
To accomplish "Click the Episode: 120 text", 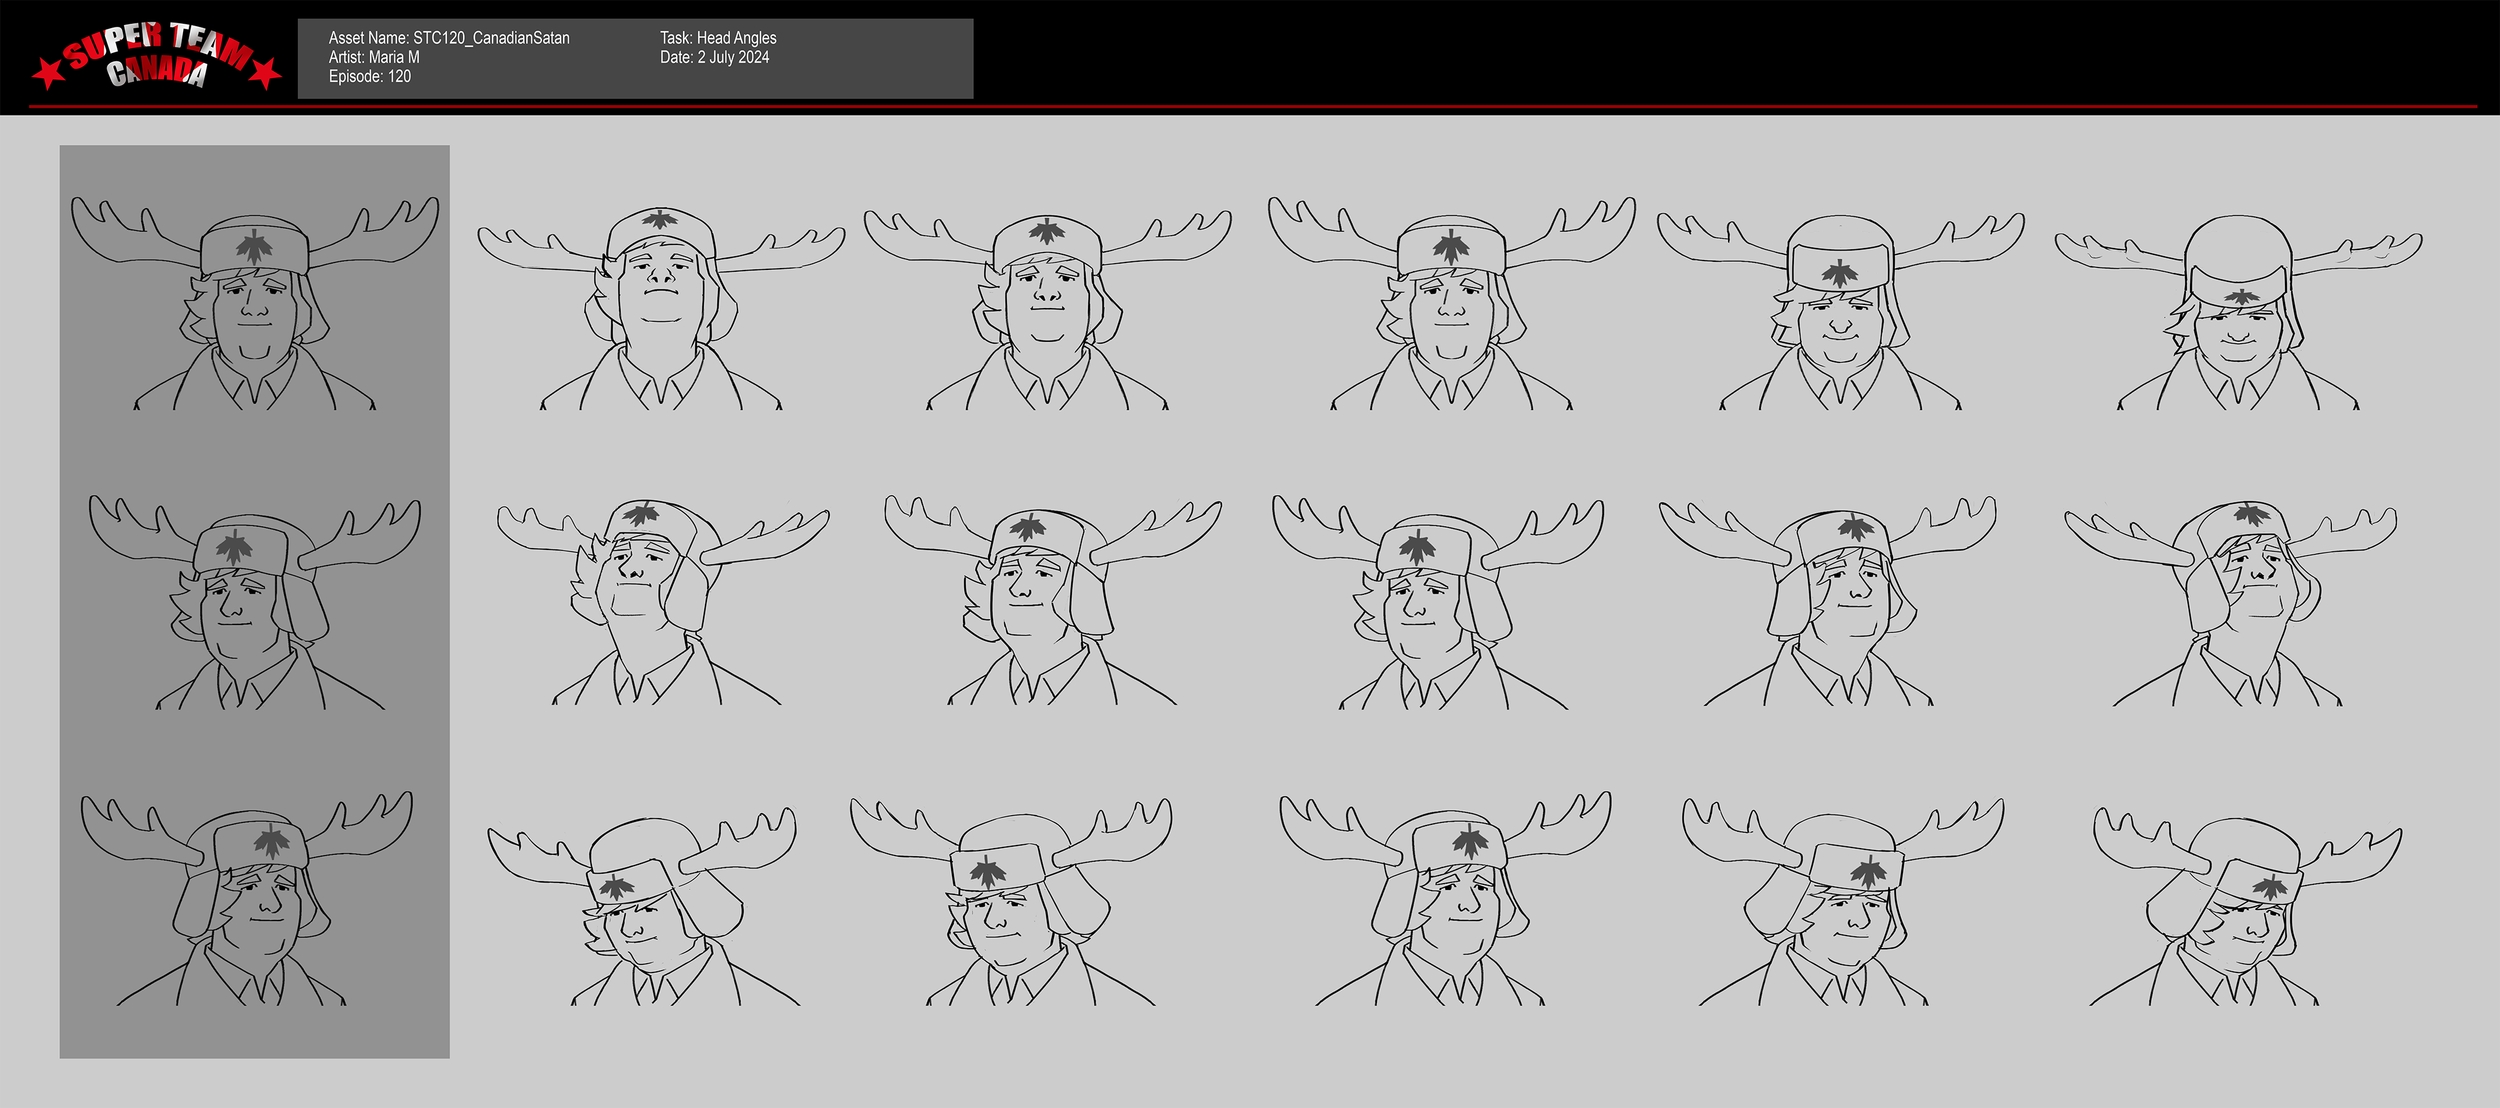I will [x=369, y=77].
